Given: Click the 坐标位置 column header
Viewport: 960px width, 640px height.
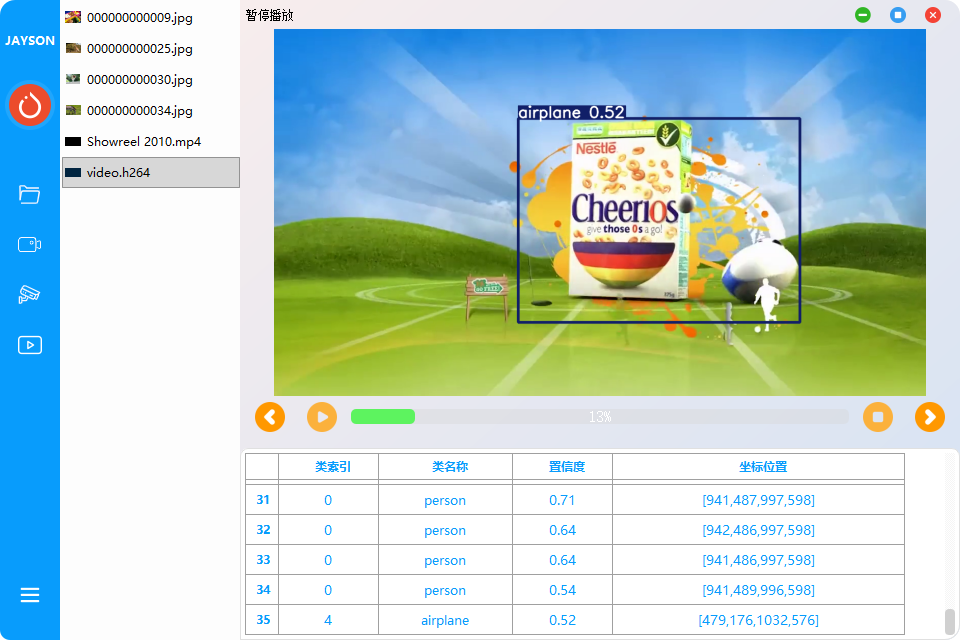Looking at the screenshot, I should 759,467.
